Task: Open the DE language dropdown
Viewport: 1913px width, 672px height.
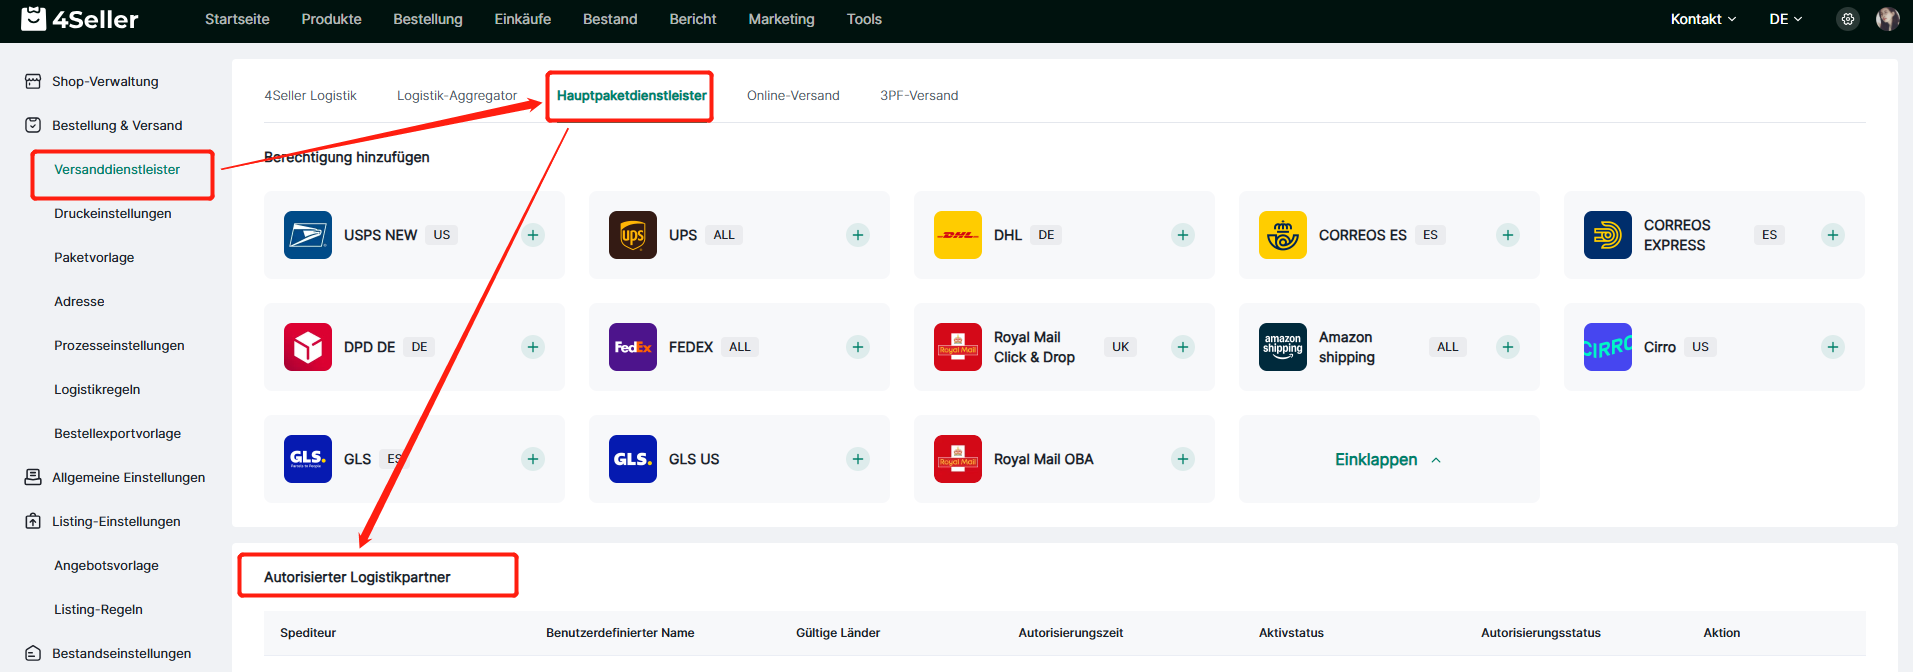Action: pos(1785,19)
